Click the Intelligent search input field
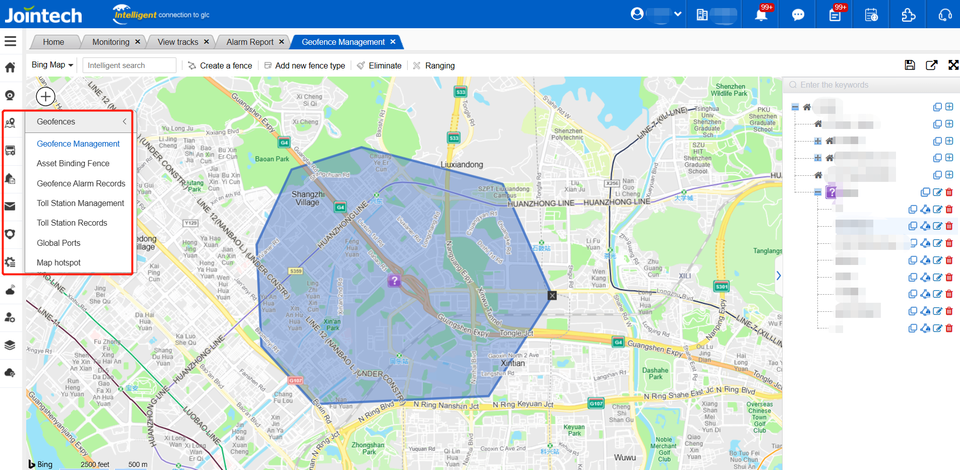The width and height of the screenshot is (960, 470). coord(129,65)
